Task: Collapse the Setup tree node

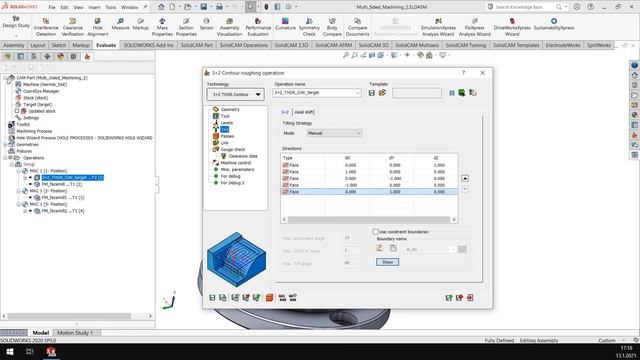Action: point(12,164)
